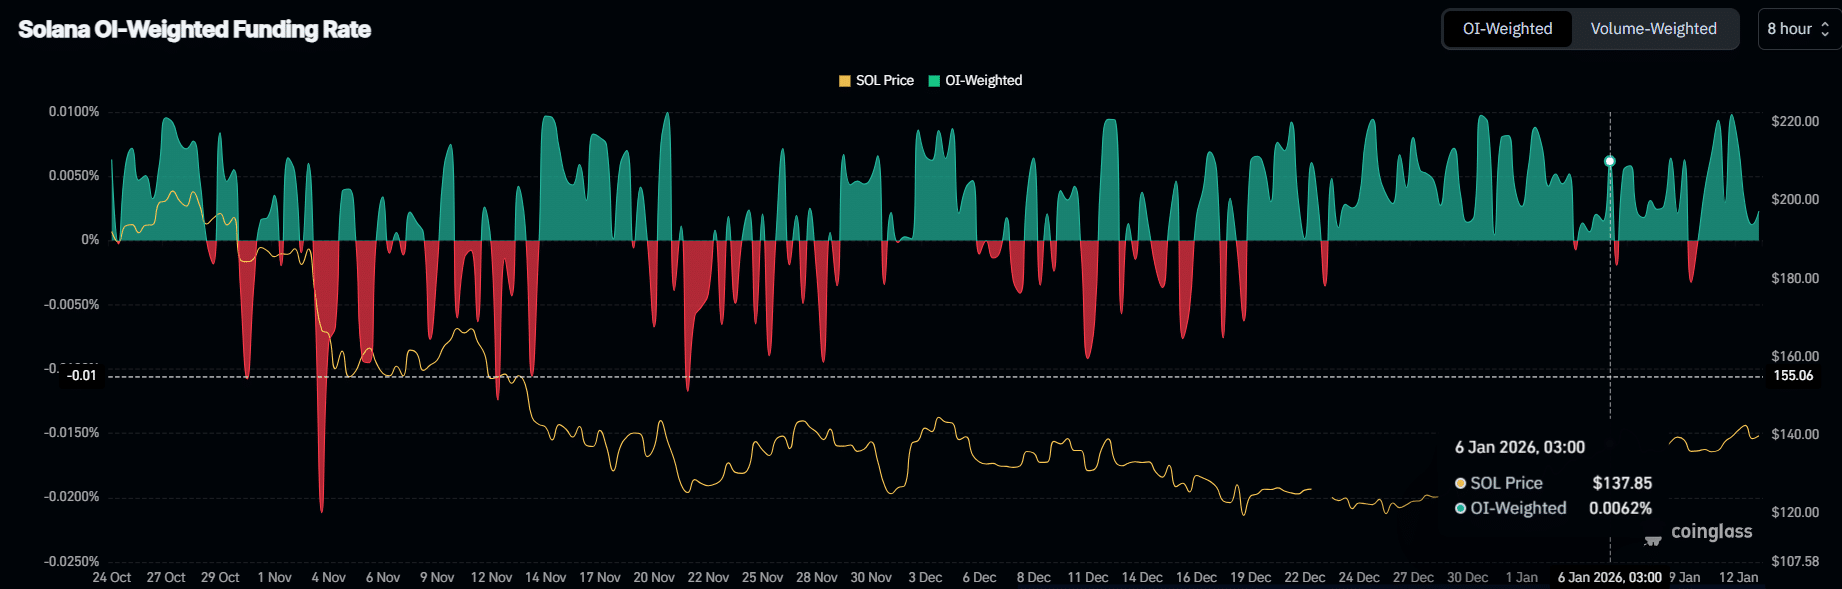1842x589 pixels.
Task: Click the $137.85 value in tooltip
Action: [x=1622, y=483]
